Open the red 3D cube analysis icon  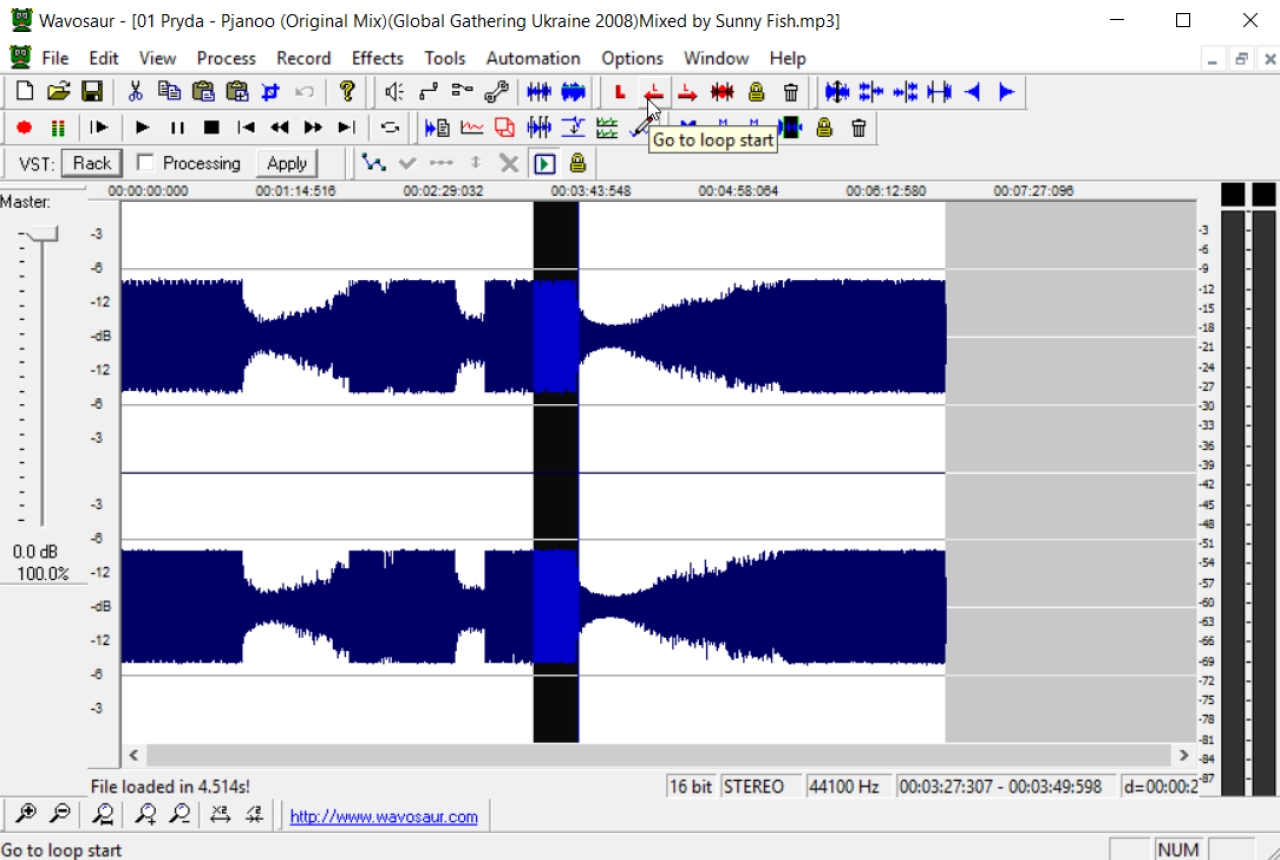[505, 127]
